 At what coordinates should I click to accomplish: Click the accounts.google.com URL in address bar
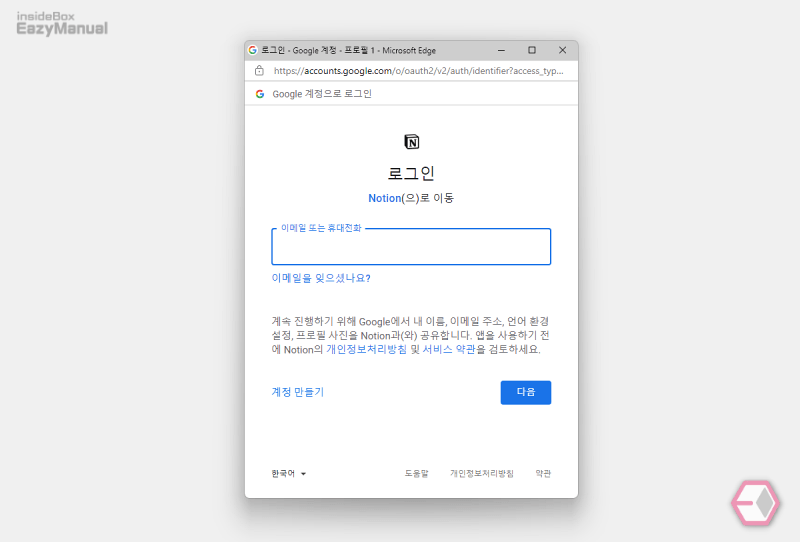pos(418,71)
